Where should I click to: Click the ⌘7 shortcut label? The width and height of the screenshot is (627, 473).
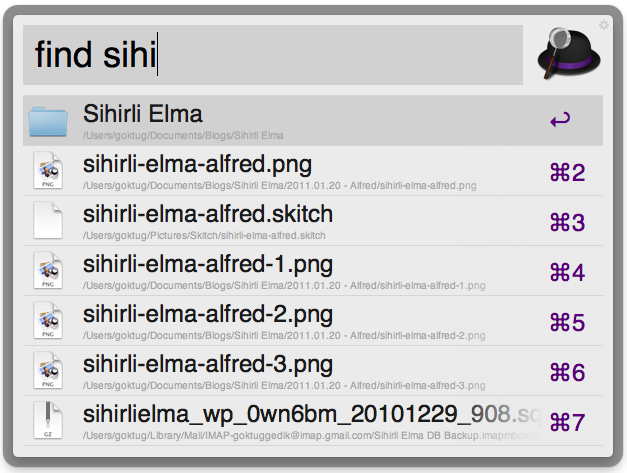567,421
